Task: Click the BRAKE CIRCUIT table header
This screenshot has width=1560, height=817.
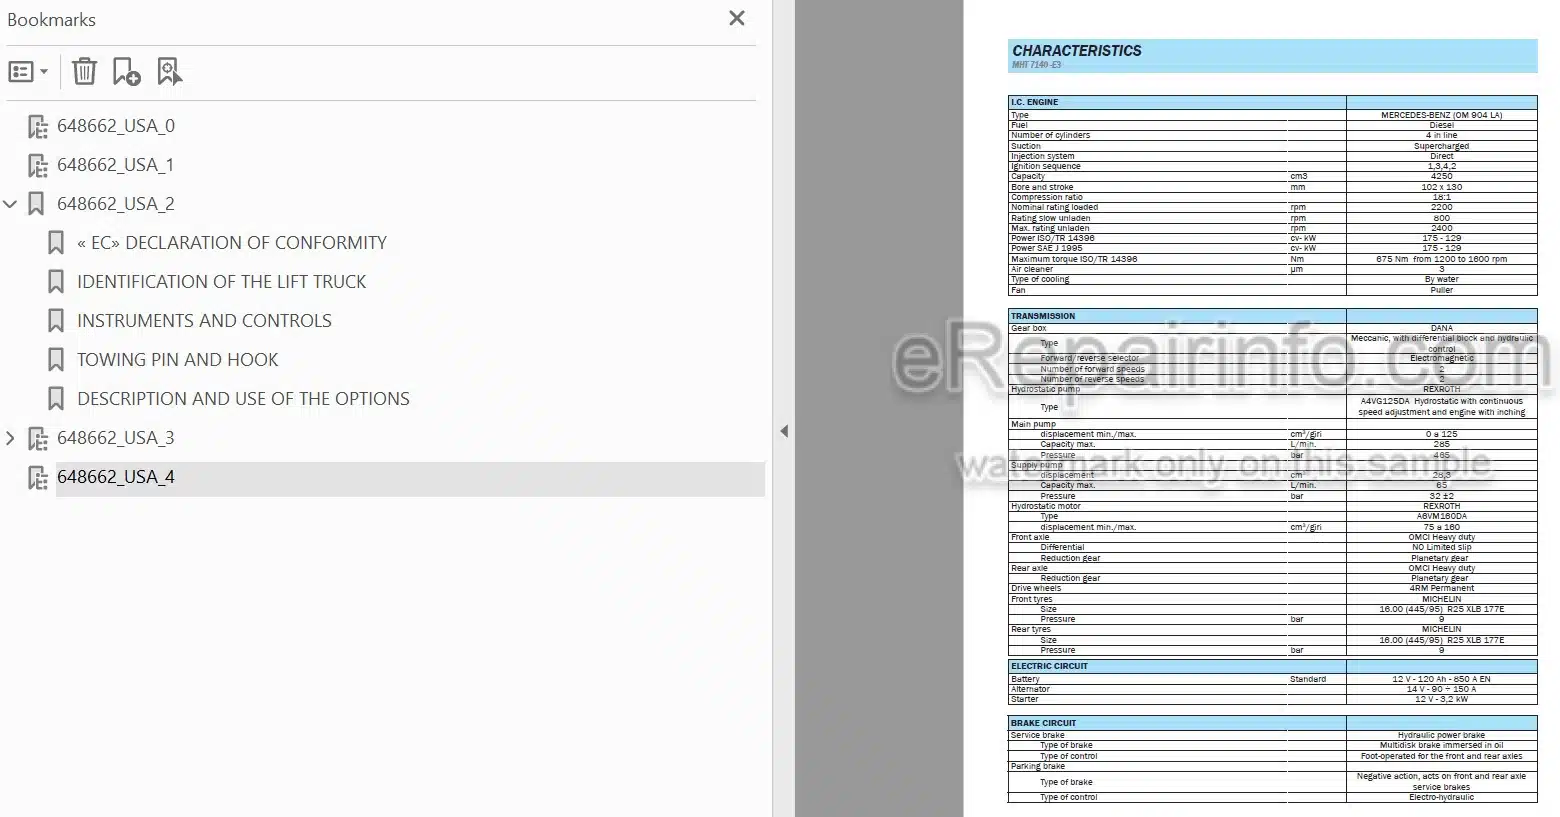Action: pos(1043,723)
